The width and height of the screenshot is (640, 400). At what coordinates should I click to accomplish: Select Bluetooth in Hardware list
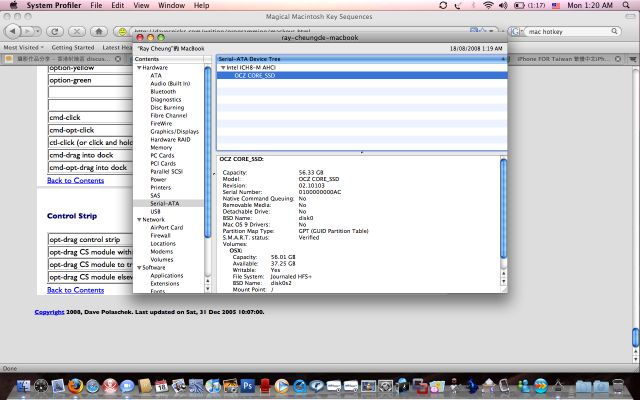click(x=163, y=91)
